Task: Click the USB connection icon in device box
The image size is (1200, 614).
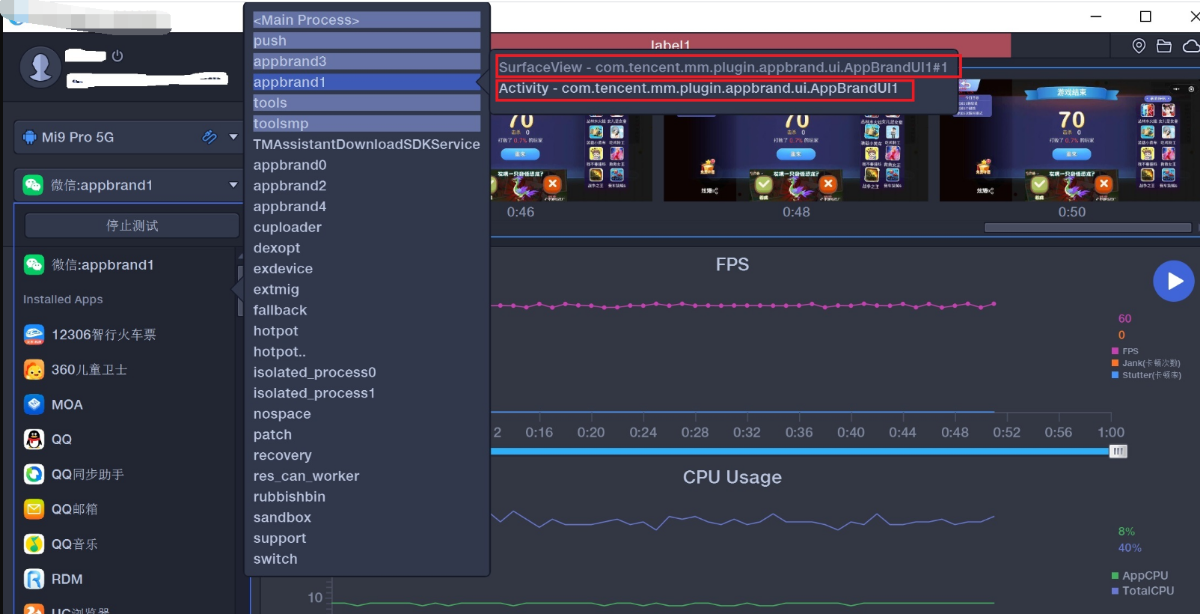Action: point(209,137)
